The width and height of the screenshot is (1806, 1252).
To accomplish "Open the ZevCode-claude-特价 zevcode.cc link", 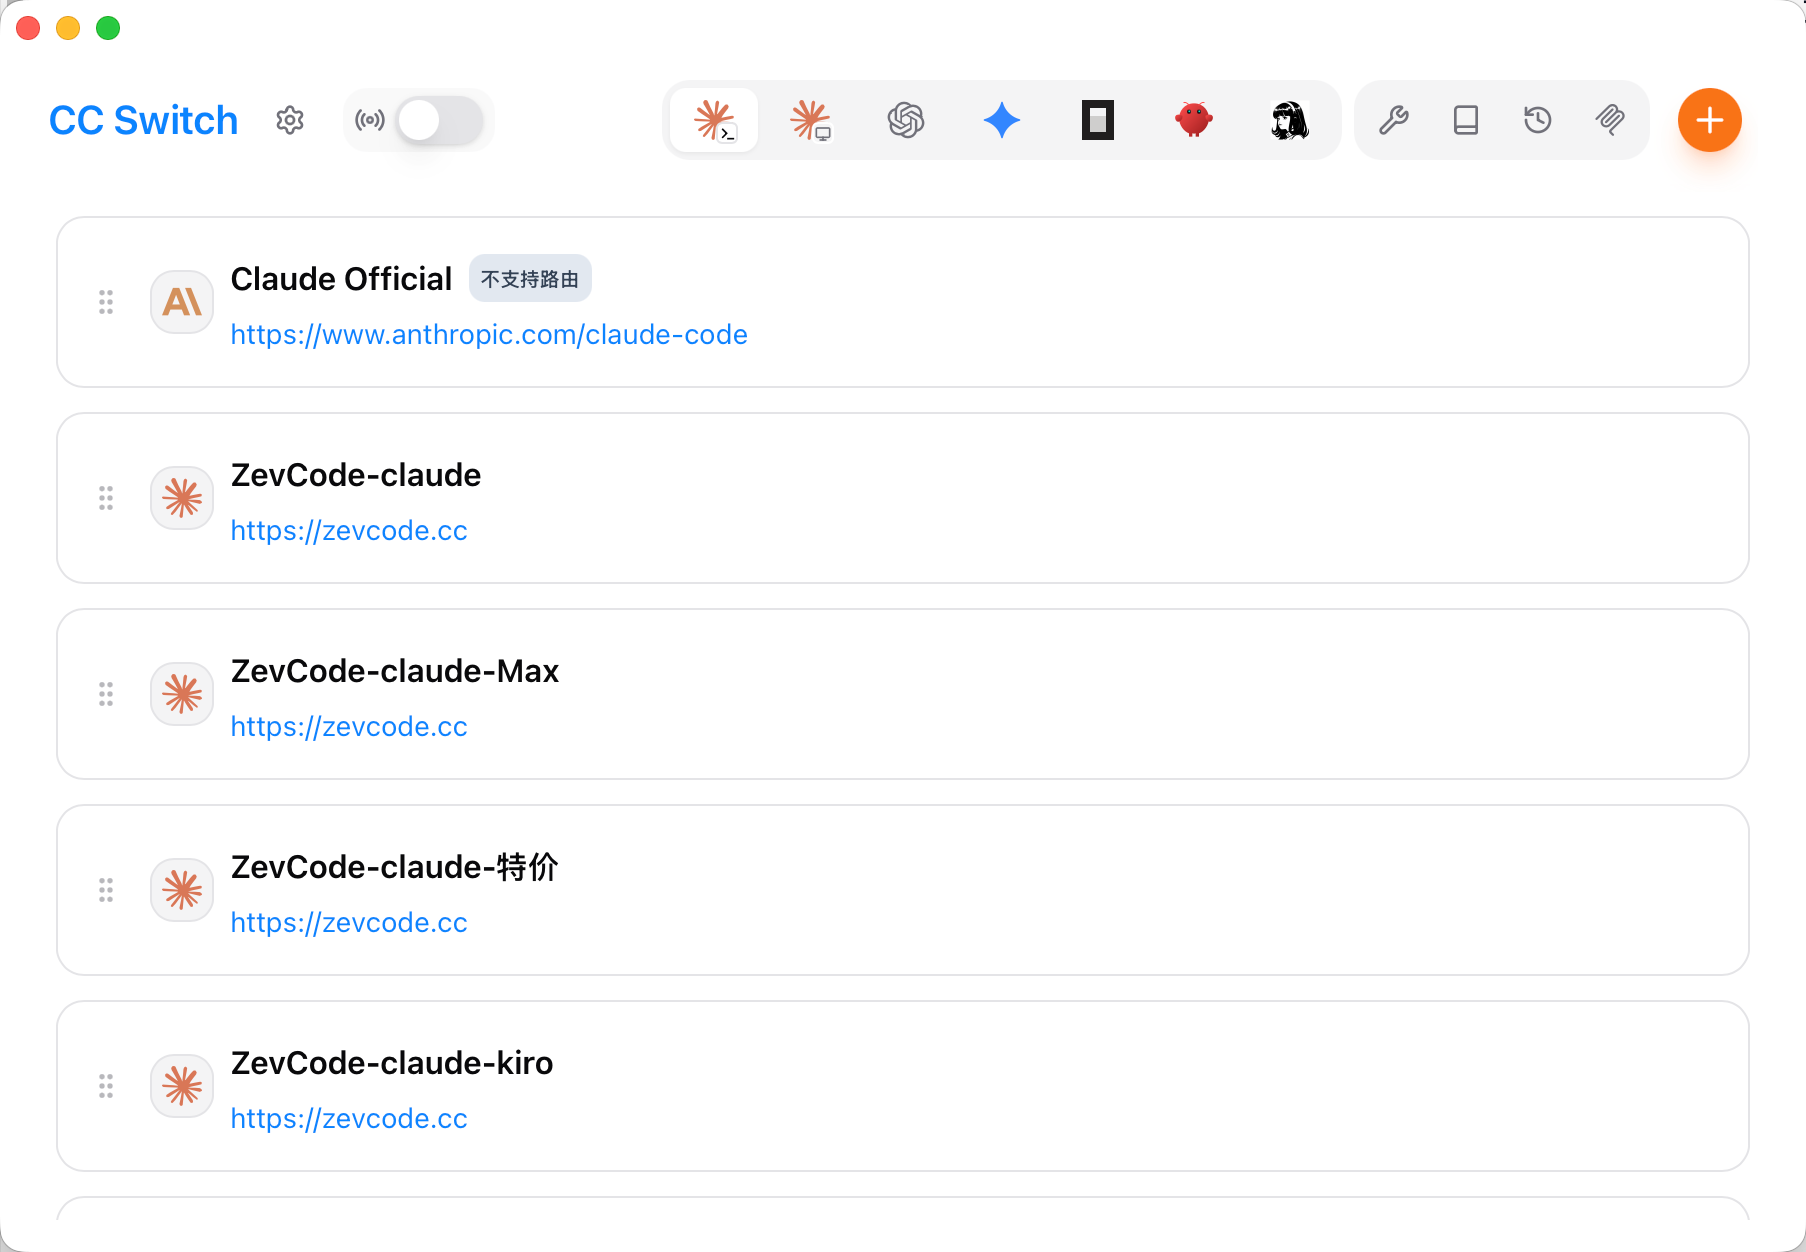I will tap(349, 922).
